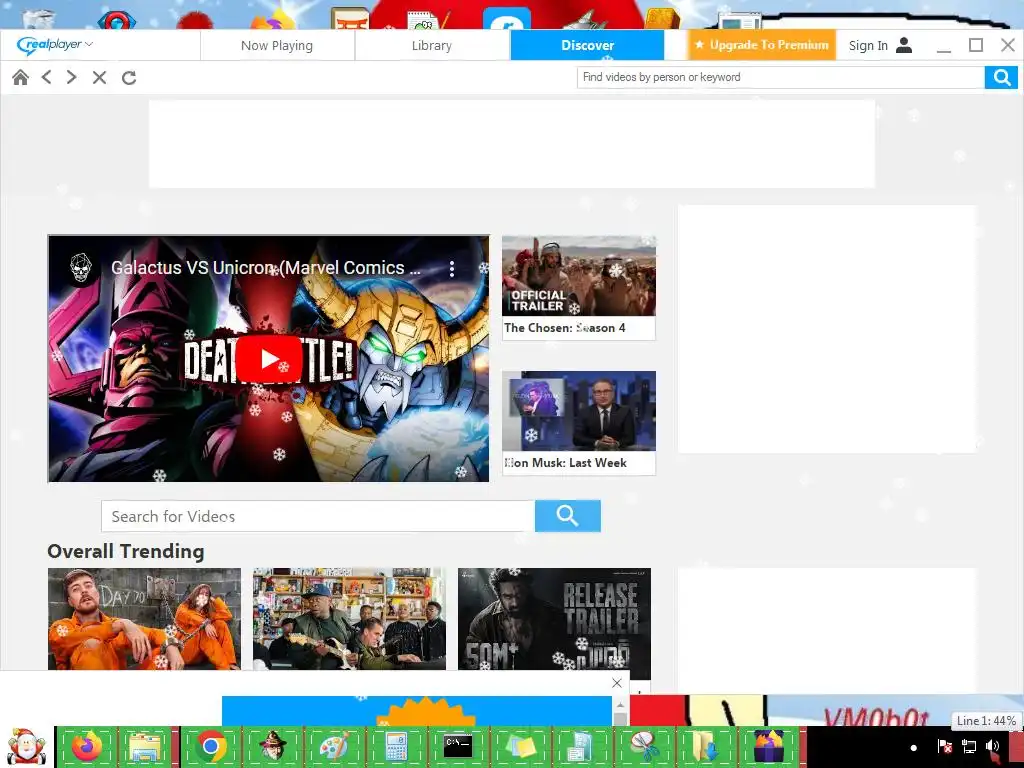The width and height of the screenshot is (1024, 768).
Task: Close the bottom banner ad with X
Action: tap(617, 683)
